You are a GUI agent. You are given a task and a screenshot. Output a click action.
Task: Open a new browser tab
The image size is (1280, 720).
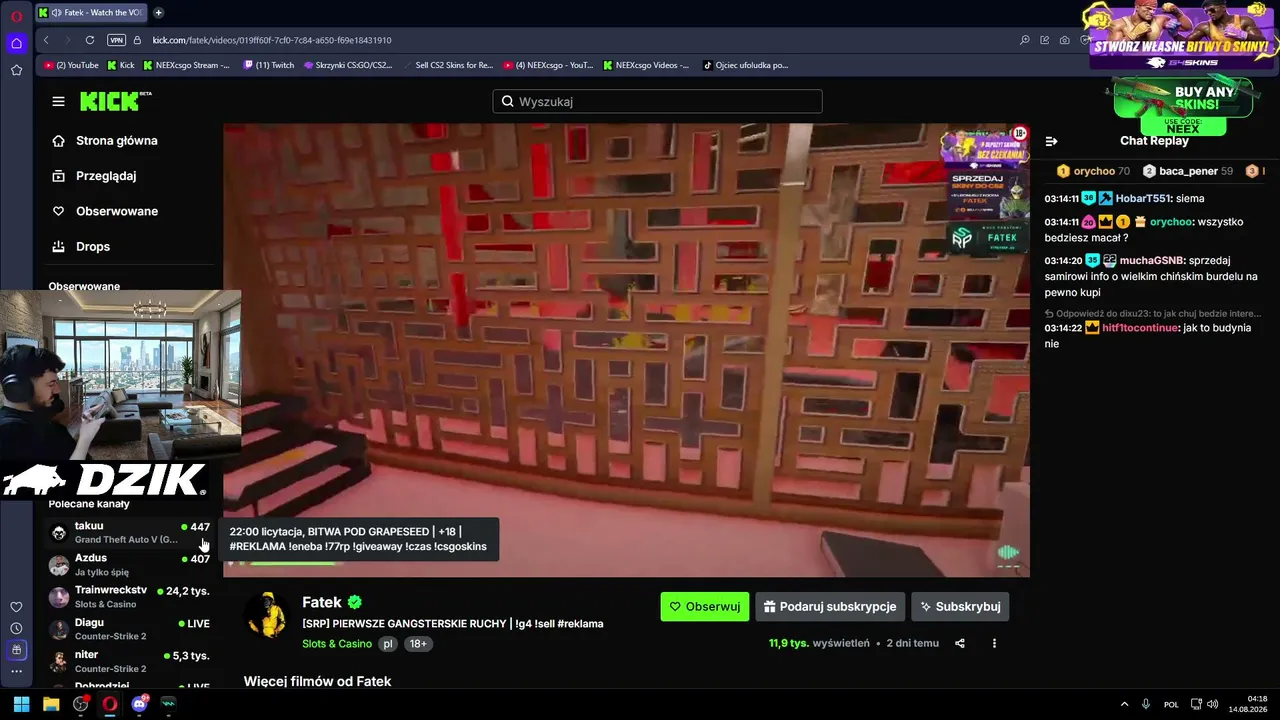pos(158,13)
